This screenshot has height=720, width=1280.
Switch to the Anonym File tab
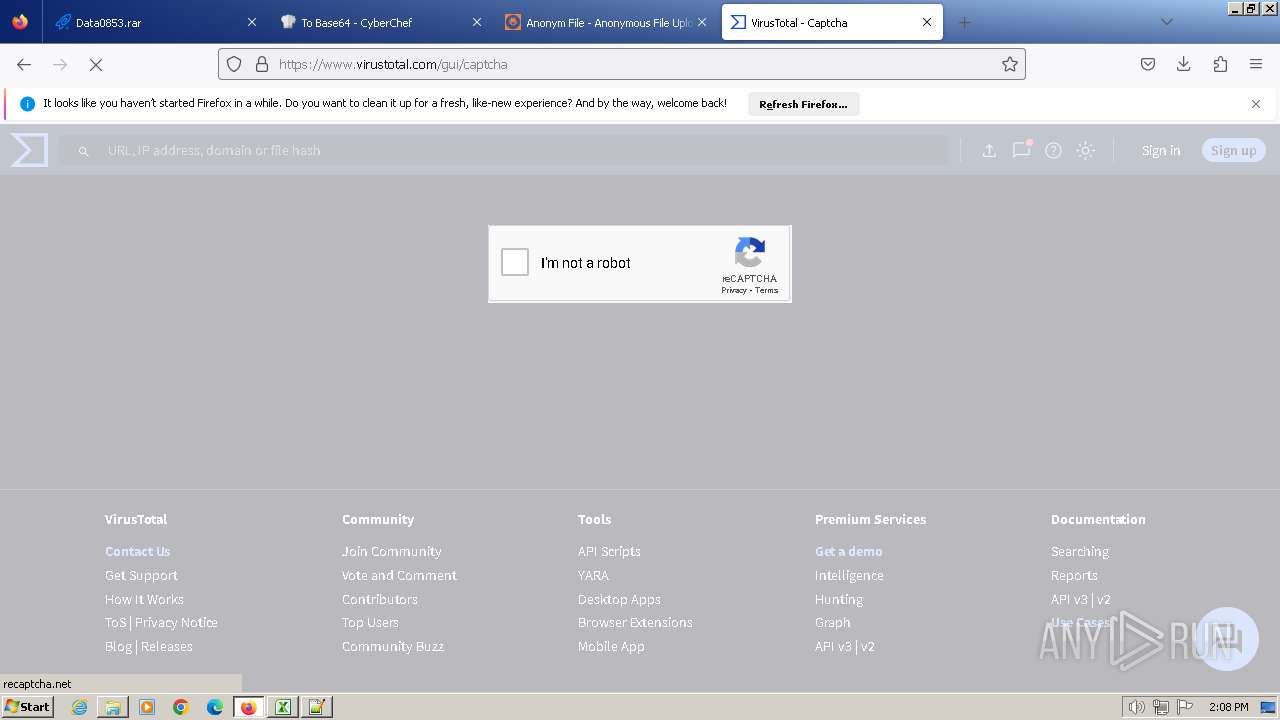(605, 22)
